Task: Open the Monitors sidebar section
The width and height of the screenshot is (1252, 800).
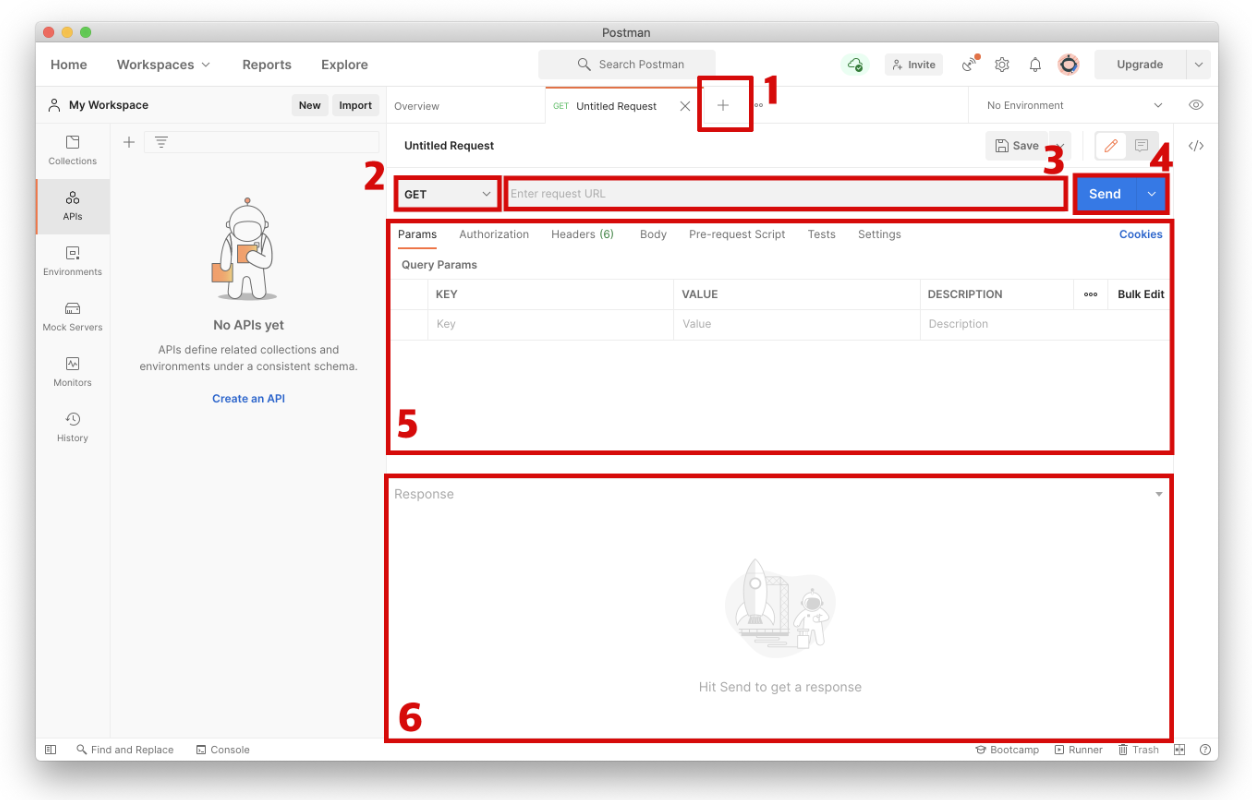Action: pyautogui.click(x=72, y=372)
